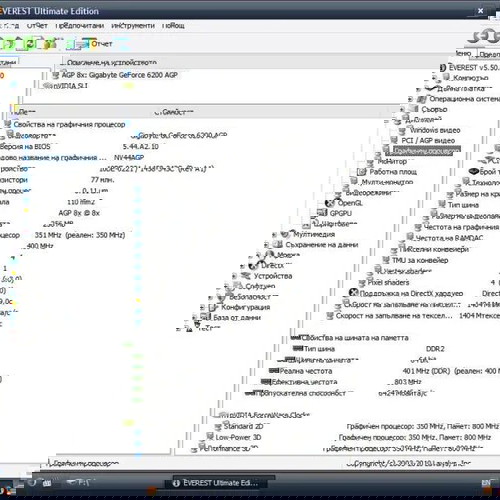Click the Low-Power 3D row icon

tap(210, 437)
